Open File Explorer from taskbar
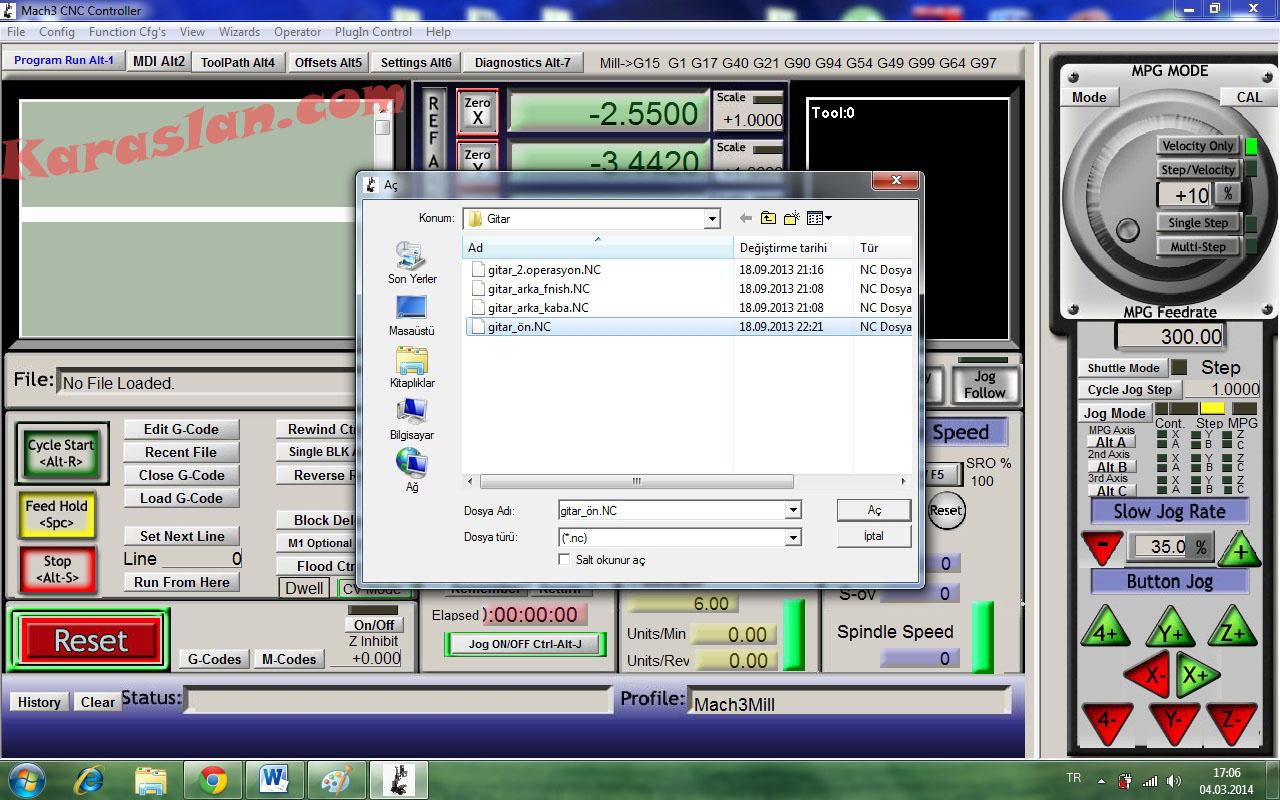This screenshot has width=1280, height=800. pos(151,779)
